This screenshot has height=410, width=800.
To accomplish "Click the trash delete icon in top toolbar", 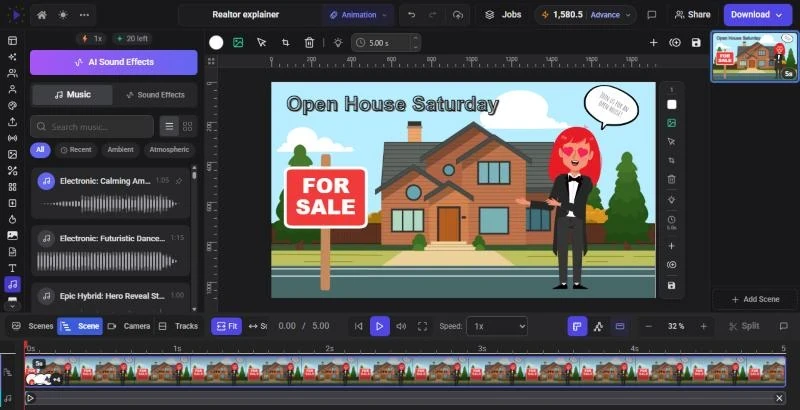I will pos(309,43).
